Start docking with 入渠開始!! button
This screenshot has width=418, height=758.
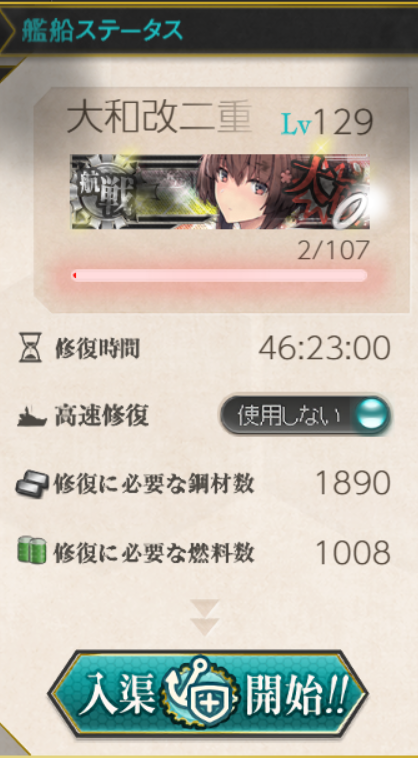[208, 695]
